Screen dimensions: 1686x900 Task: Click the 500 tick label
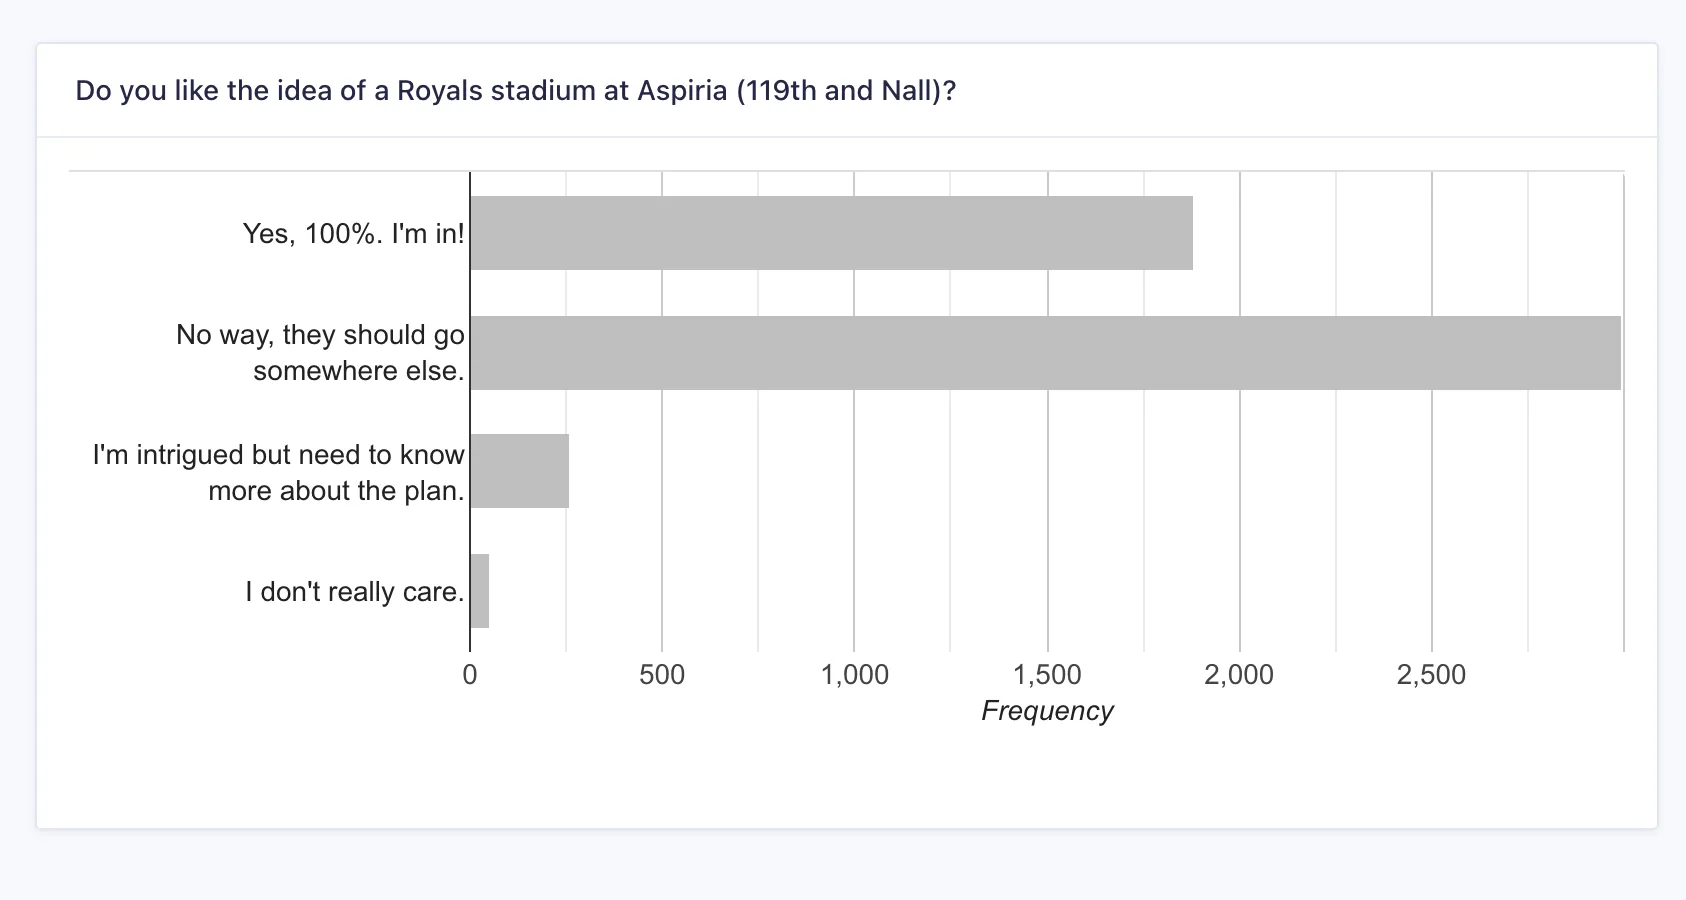pos(662,675)
